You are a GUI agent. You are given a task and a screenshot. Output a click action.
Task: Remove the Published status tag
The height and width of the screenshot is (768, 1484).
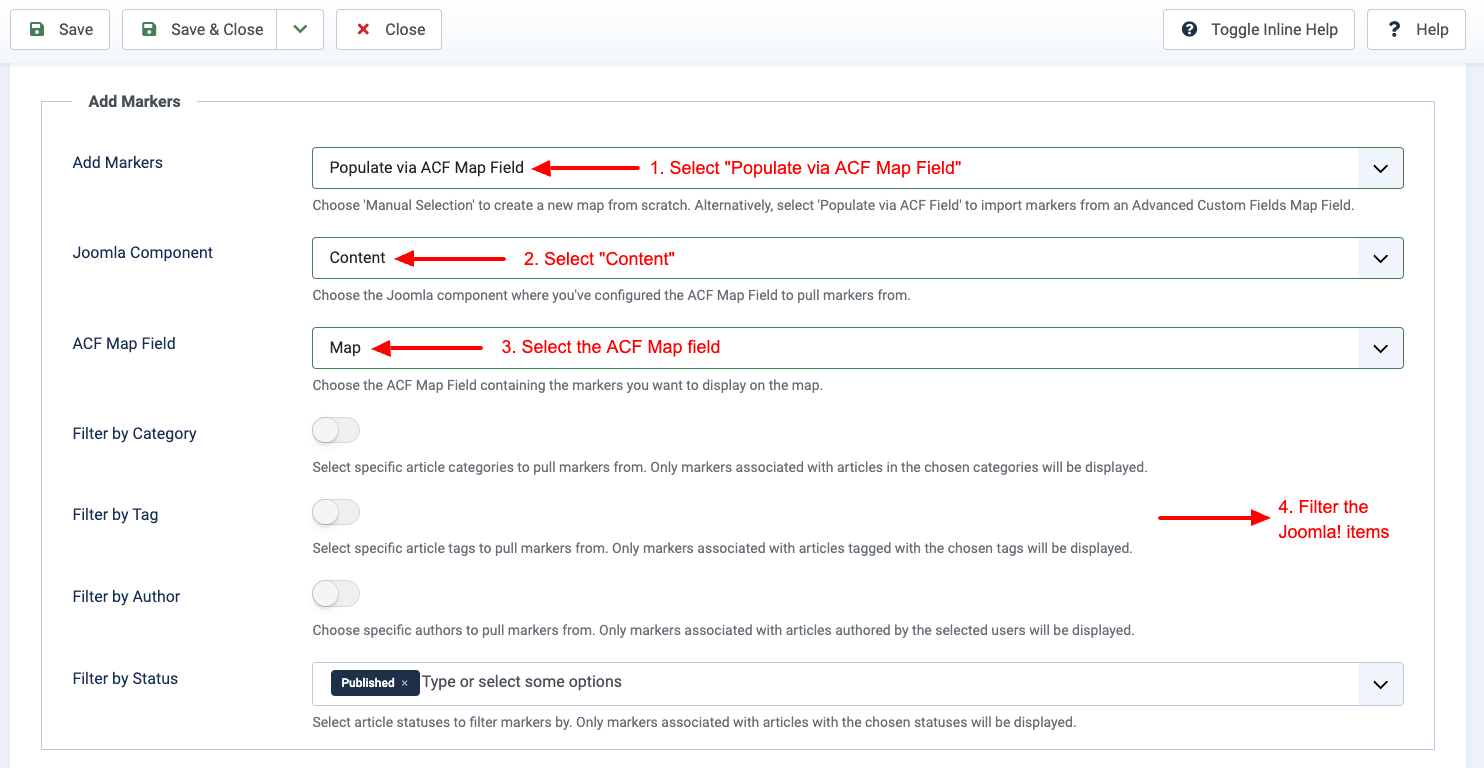(404, 683)
